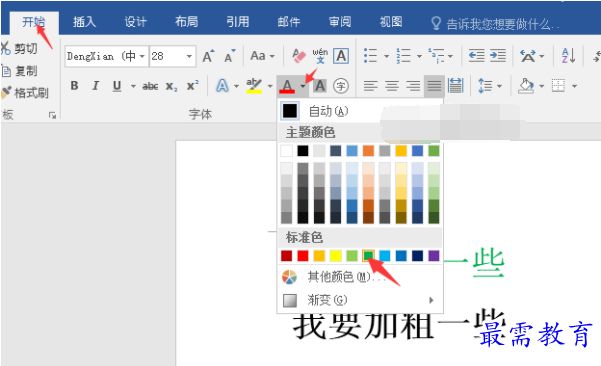Switch to the 邮件 Mailings tab

[289, 21]
